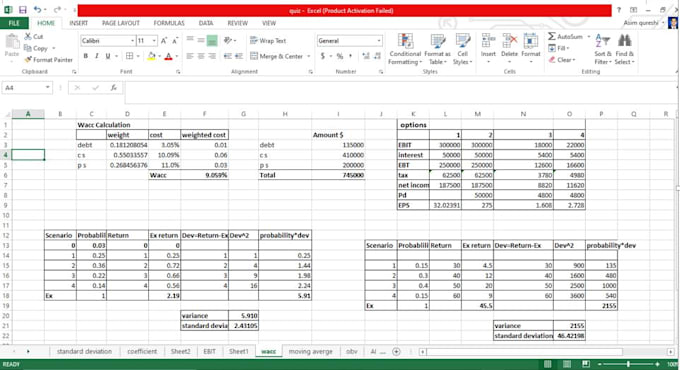Click the Cut button
This screenshot has height=370, width=680.
pos(34,36)
